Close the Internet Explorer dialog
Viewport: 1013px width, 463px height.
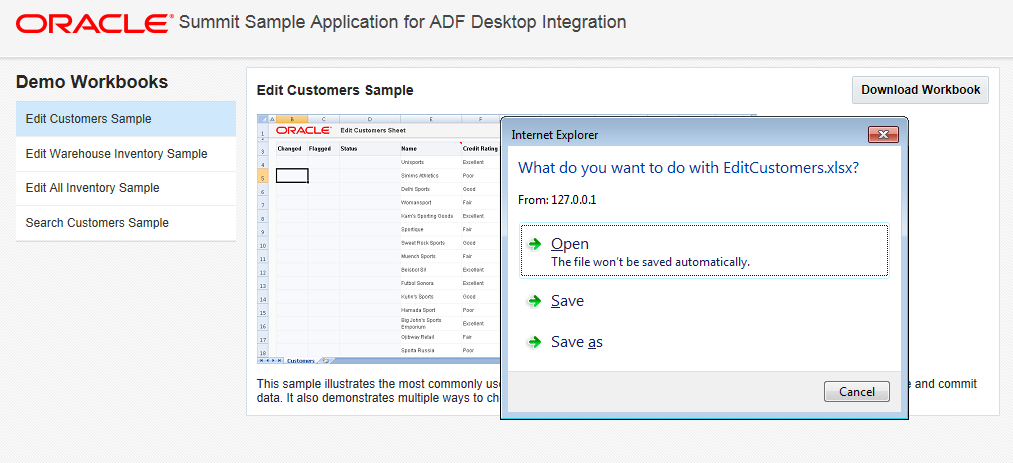click(884, 135)
